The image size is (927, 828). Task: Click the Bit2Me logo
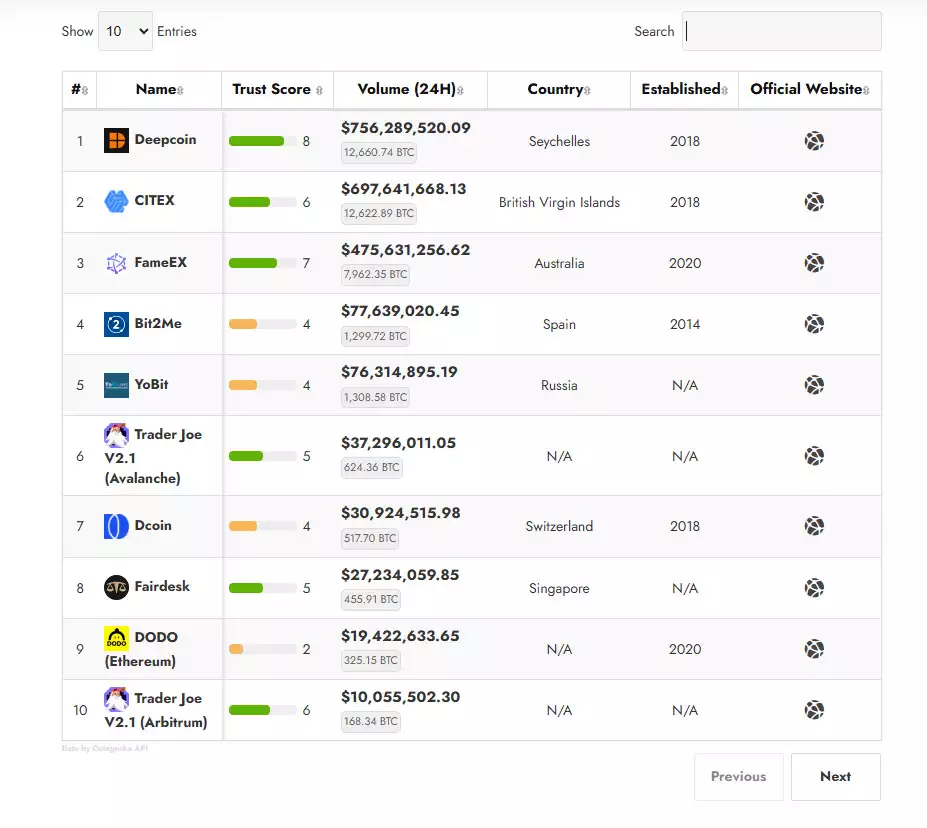click(116, 324)
